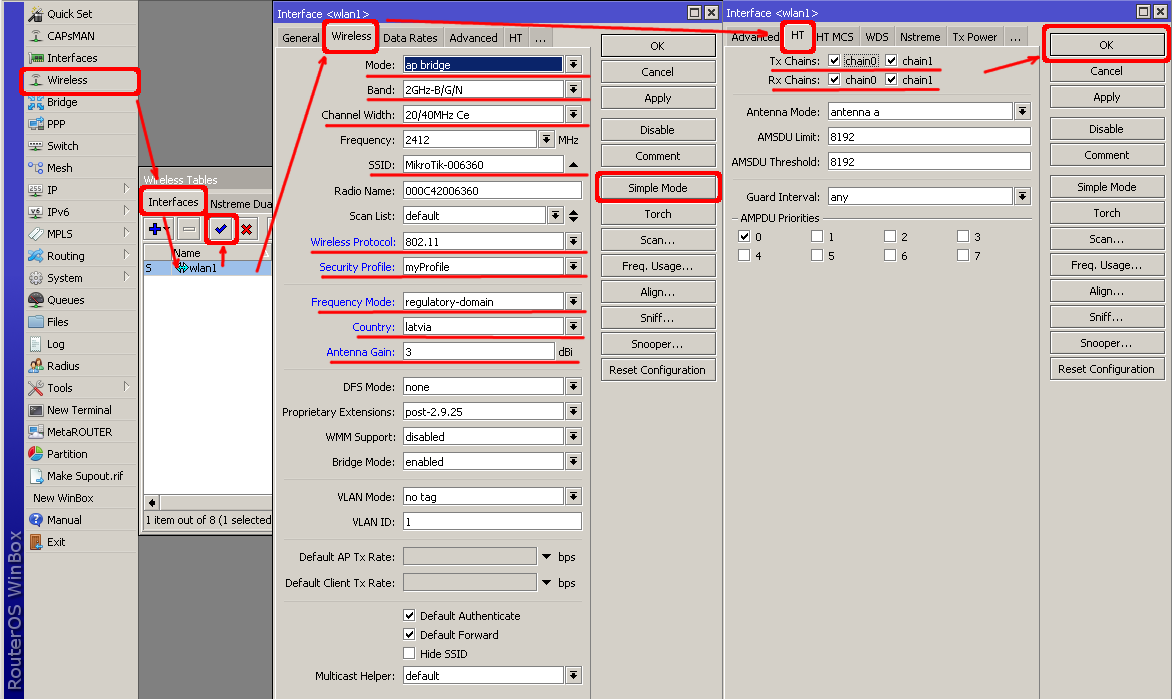The width and height of the screenshot is (1172, 699).
Task: Open the Country dropdown list
Action: (573, 327)
